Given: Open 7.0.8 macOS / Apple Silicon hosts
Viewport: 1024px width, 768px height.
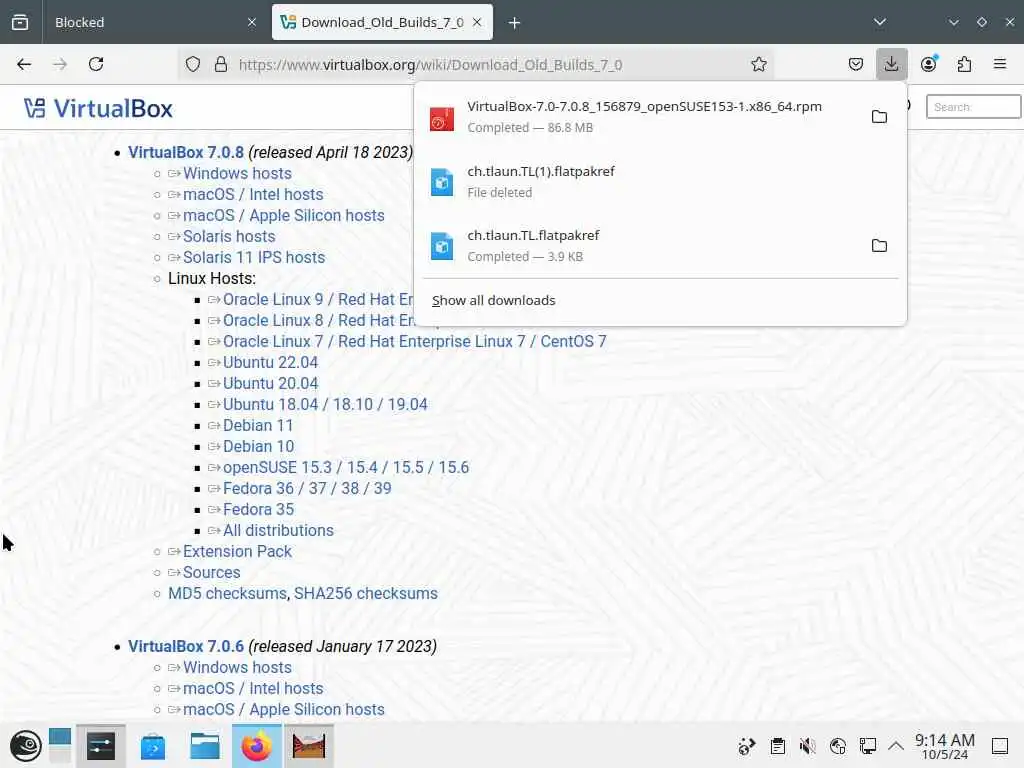Looking at the screenshot, I should tap(283, 215).
